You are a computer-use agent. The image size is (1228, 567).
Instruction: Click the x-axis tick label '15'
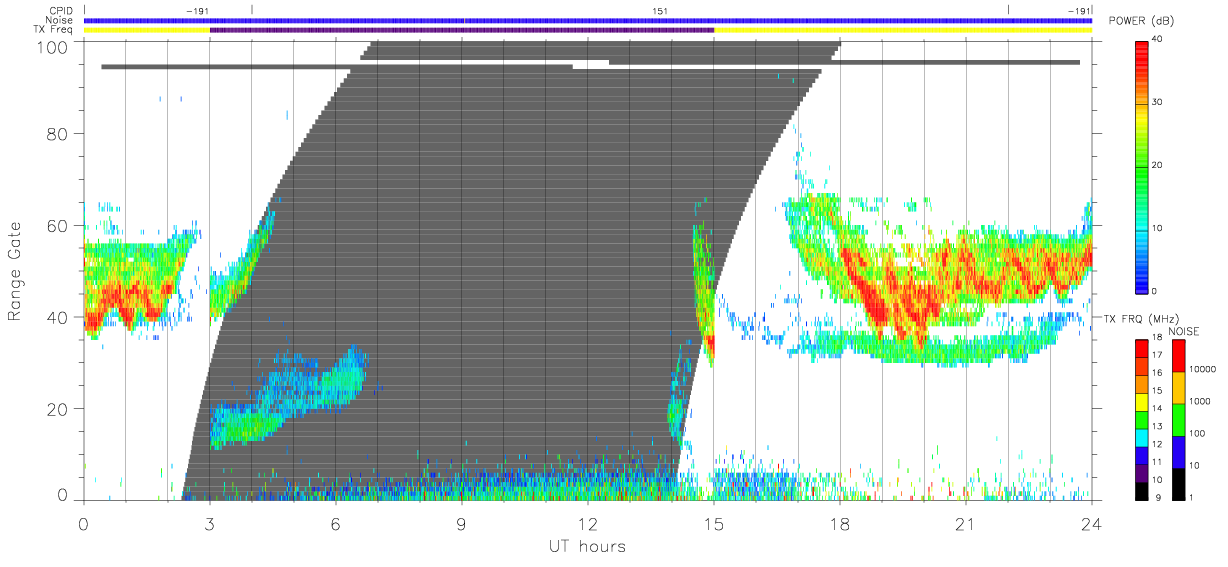point(713,524)
